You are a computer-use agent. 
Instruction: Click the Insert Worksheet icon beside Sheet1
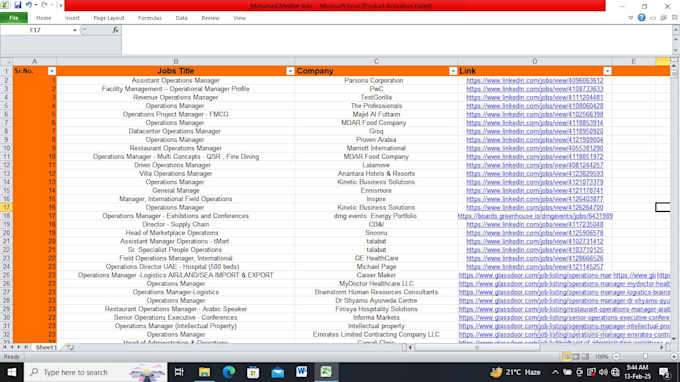(x=70, y=347)
